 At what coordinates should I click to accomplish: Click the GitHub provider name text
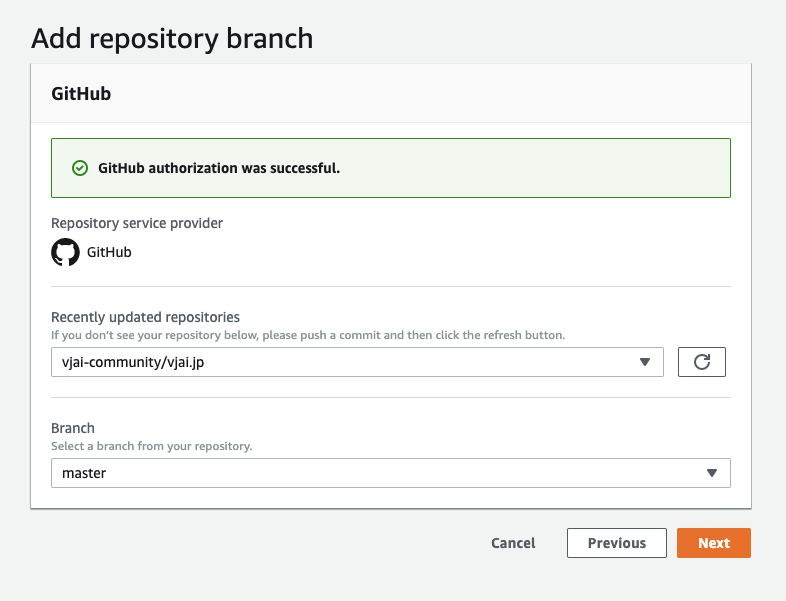pyautogui.click(x=109, y=252)
